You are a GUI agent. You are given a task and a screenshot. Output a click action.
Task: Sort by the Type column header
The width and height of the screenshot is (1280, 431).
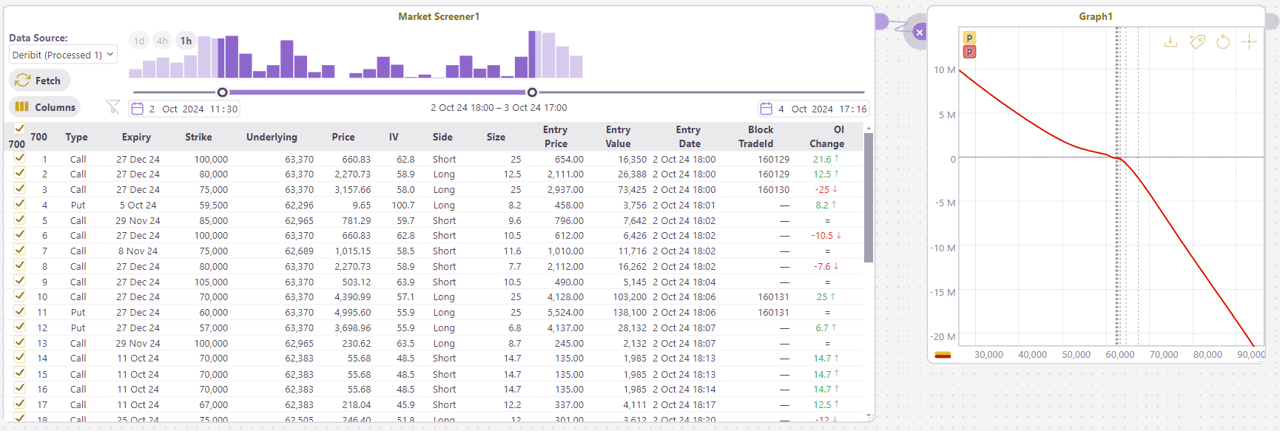coord(77,137)
